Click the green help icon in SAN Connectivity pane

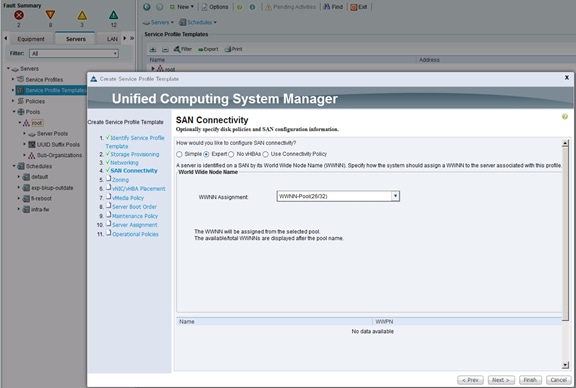pyautogui.click(x=565, y=116)
